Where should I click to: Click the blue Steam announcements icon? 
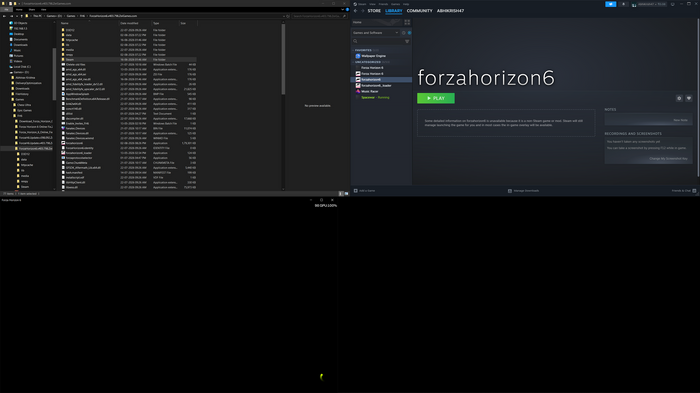(611, 4)
